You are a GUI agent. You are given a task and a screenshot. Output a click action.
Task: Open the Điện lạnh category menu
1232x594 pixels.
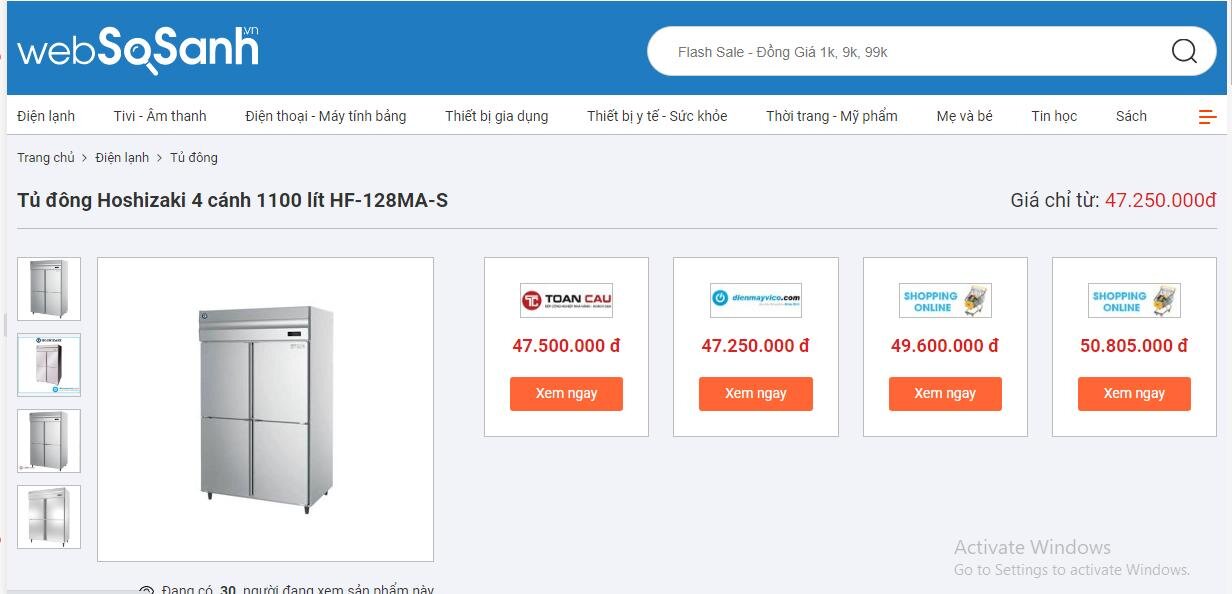tap(45, 116)
